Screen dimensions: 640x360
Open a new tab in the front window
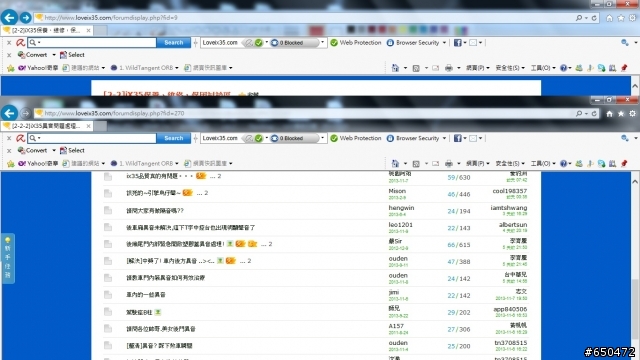(x=101, y=126)
